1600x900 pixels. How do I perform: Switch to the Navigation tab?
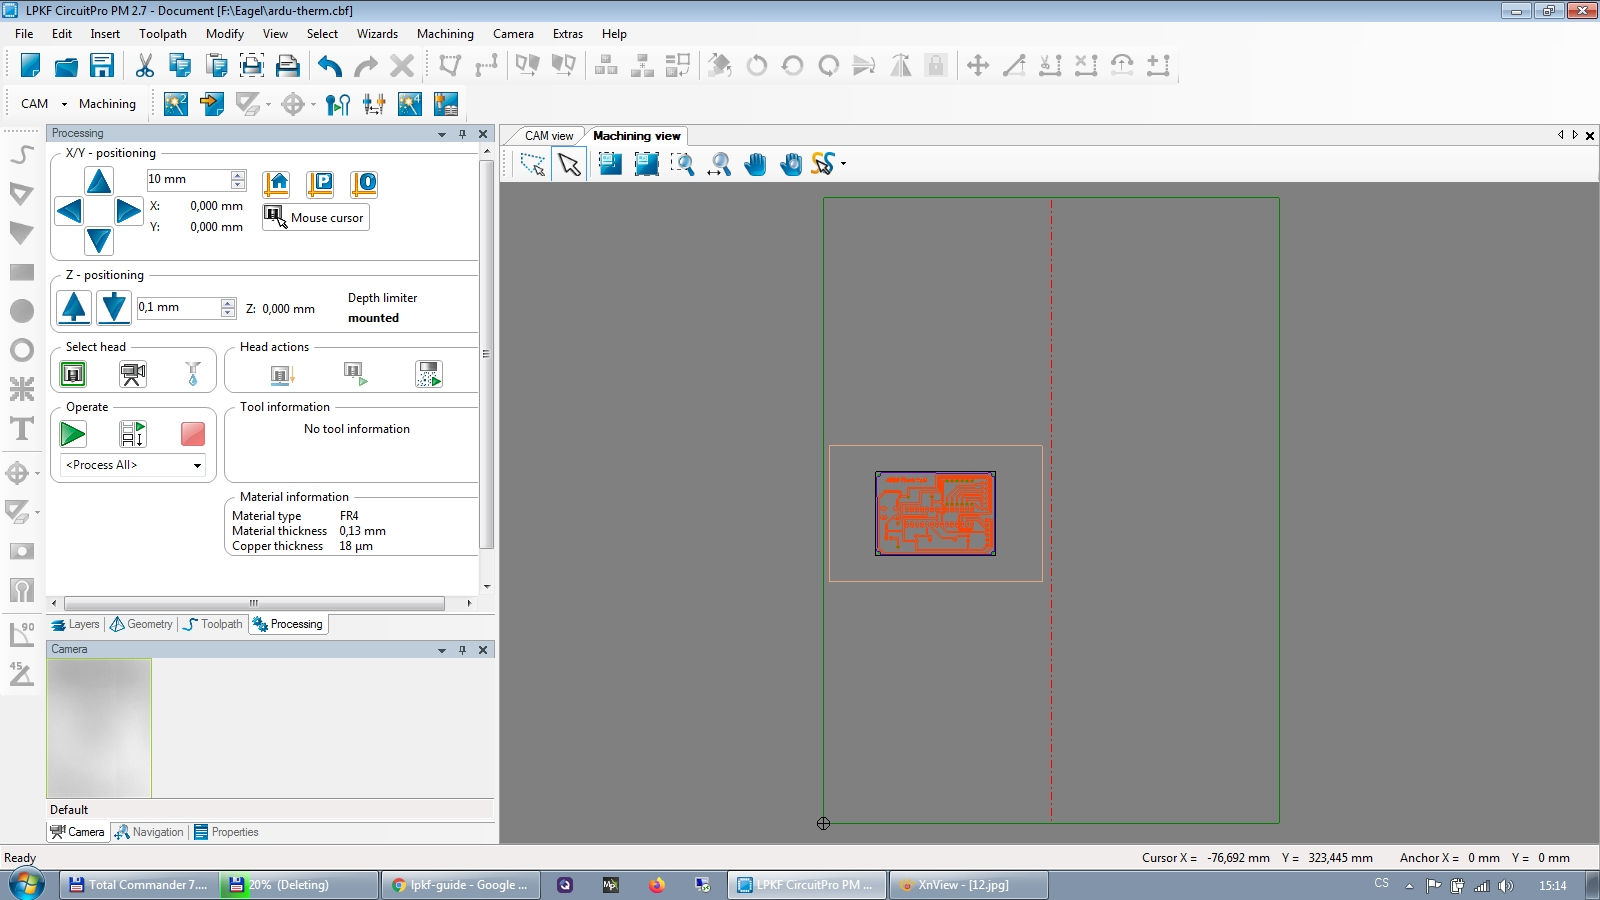point(149,832)
